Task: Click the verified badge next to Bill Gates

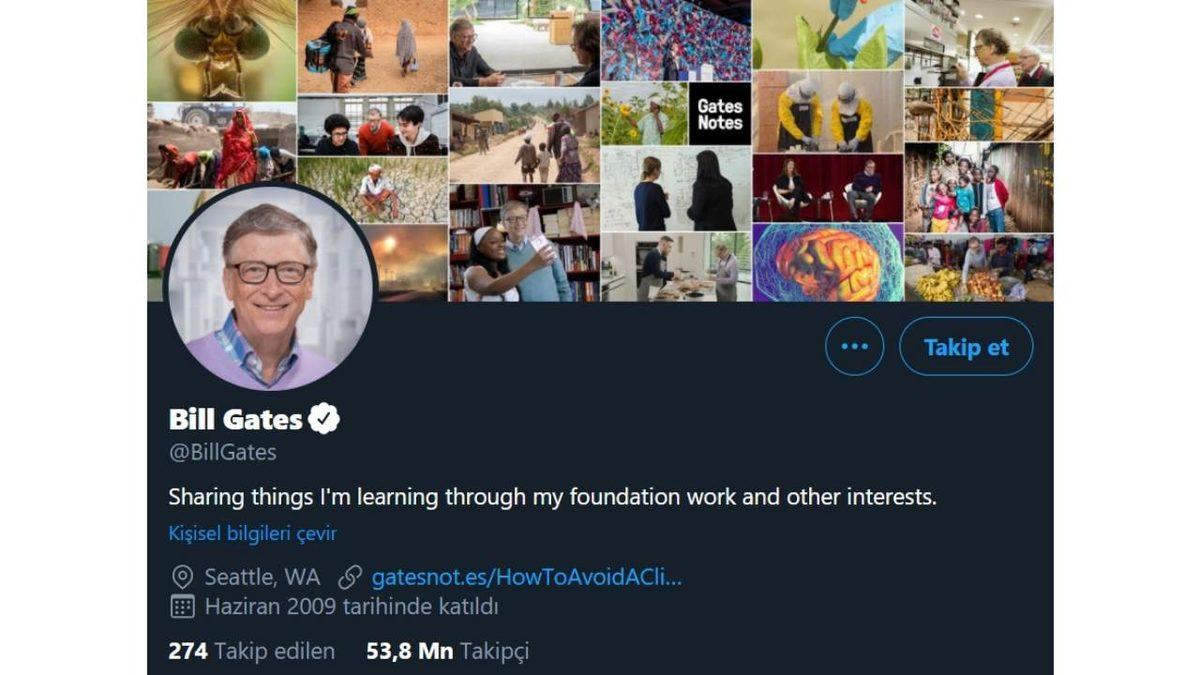Action: pyautogui.click(x=325, y=417)
